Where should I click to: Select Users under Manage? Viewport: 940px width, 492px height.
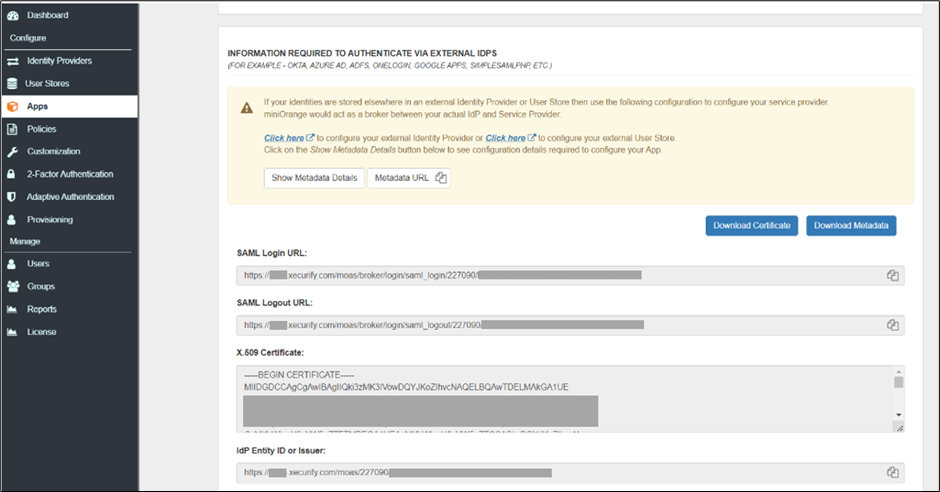click(38, 264)
